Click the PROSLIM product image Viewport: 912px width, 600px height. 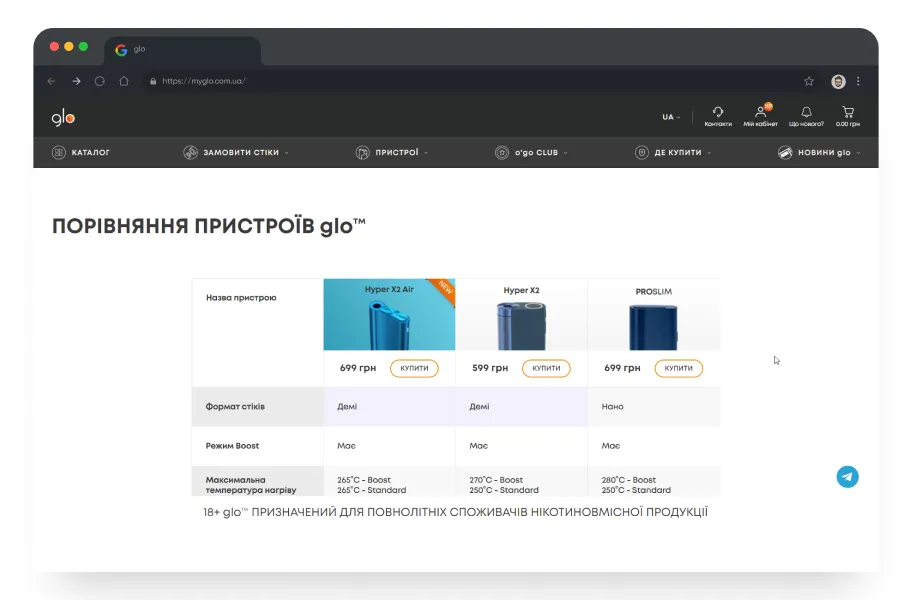(x=654, y=327)
